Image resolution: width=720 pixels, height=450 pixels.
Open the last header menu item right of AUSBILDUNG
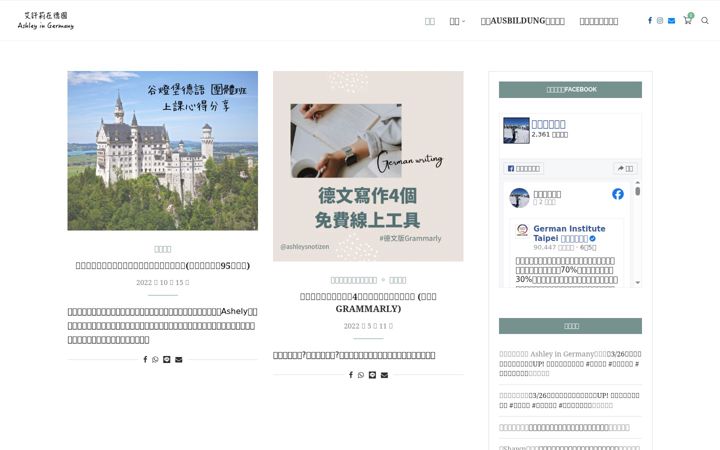599,21
